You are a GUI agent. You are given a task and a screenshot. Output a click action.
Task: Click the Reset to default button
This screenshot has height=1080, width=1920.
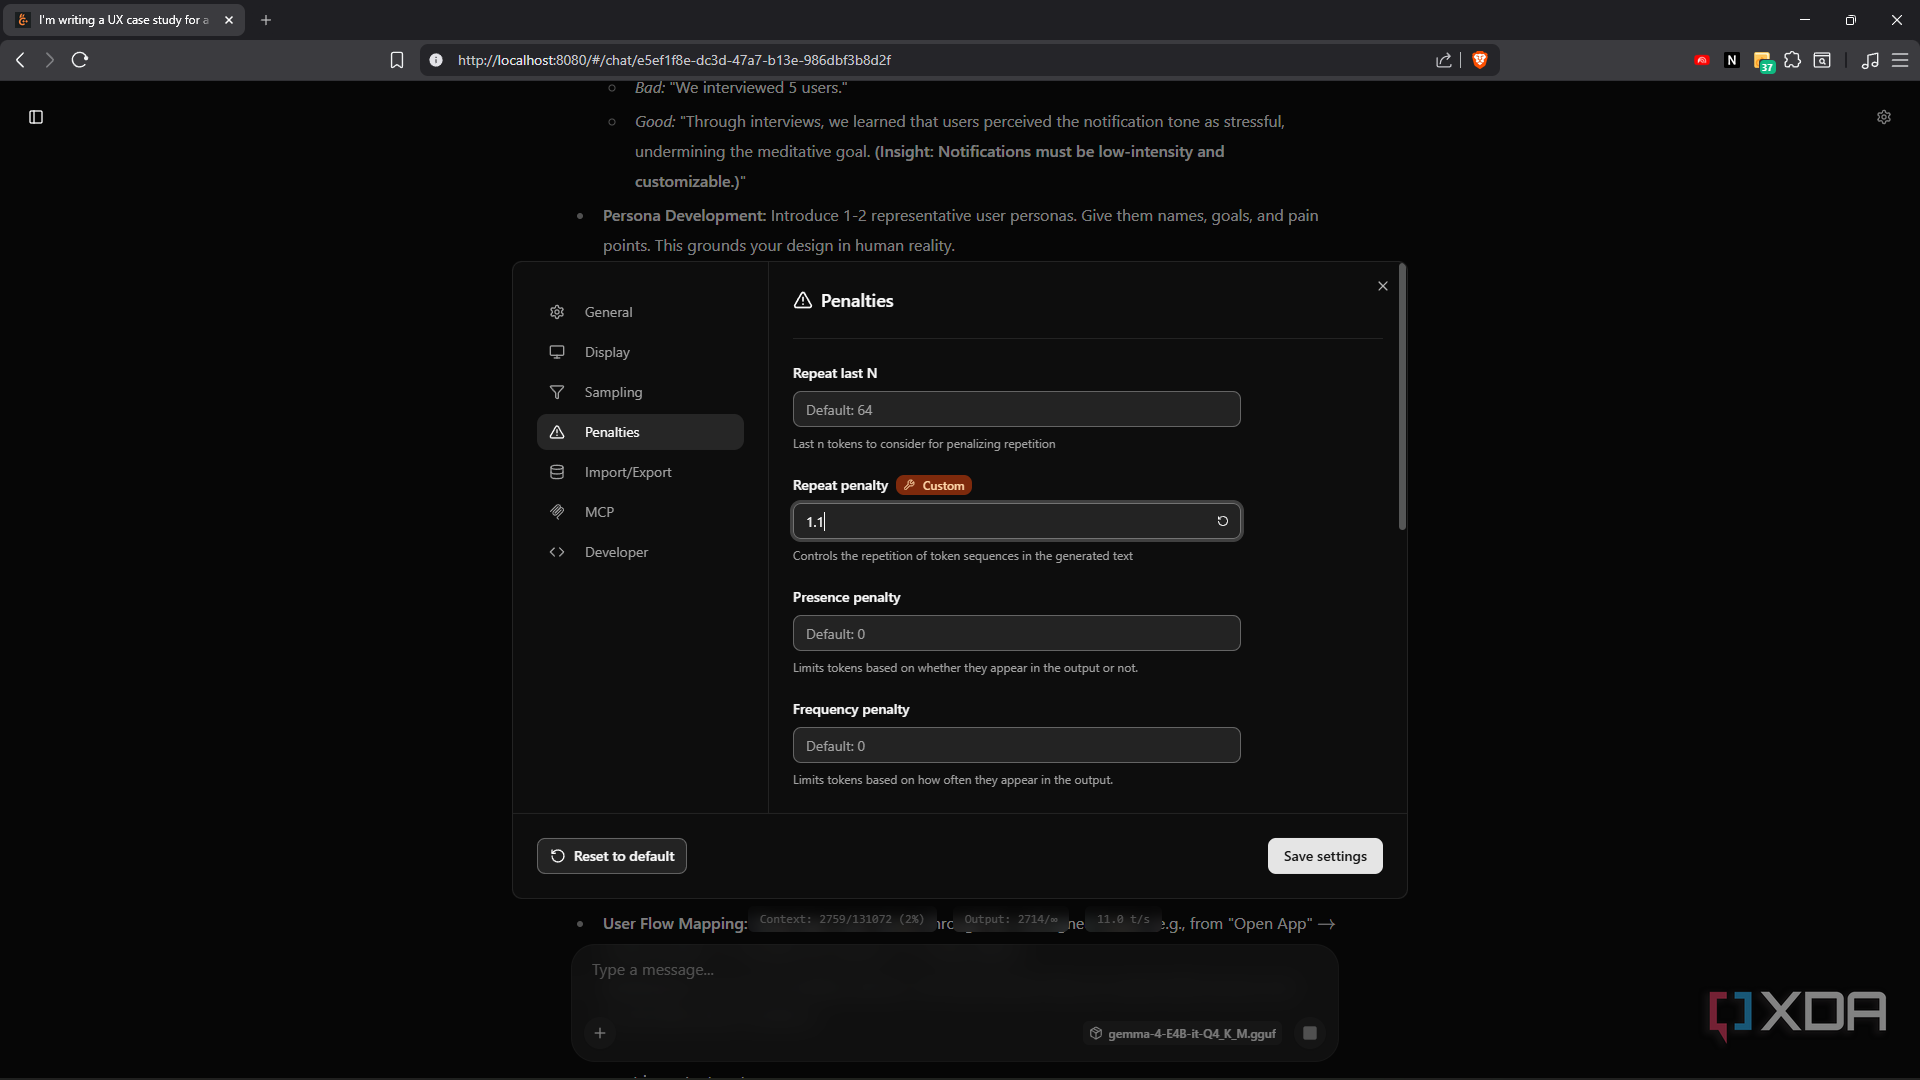click(612, 856)
